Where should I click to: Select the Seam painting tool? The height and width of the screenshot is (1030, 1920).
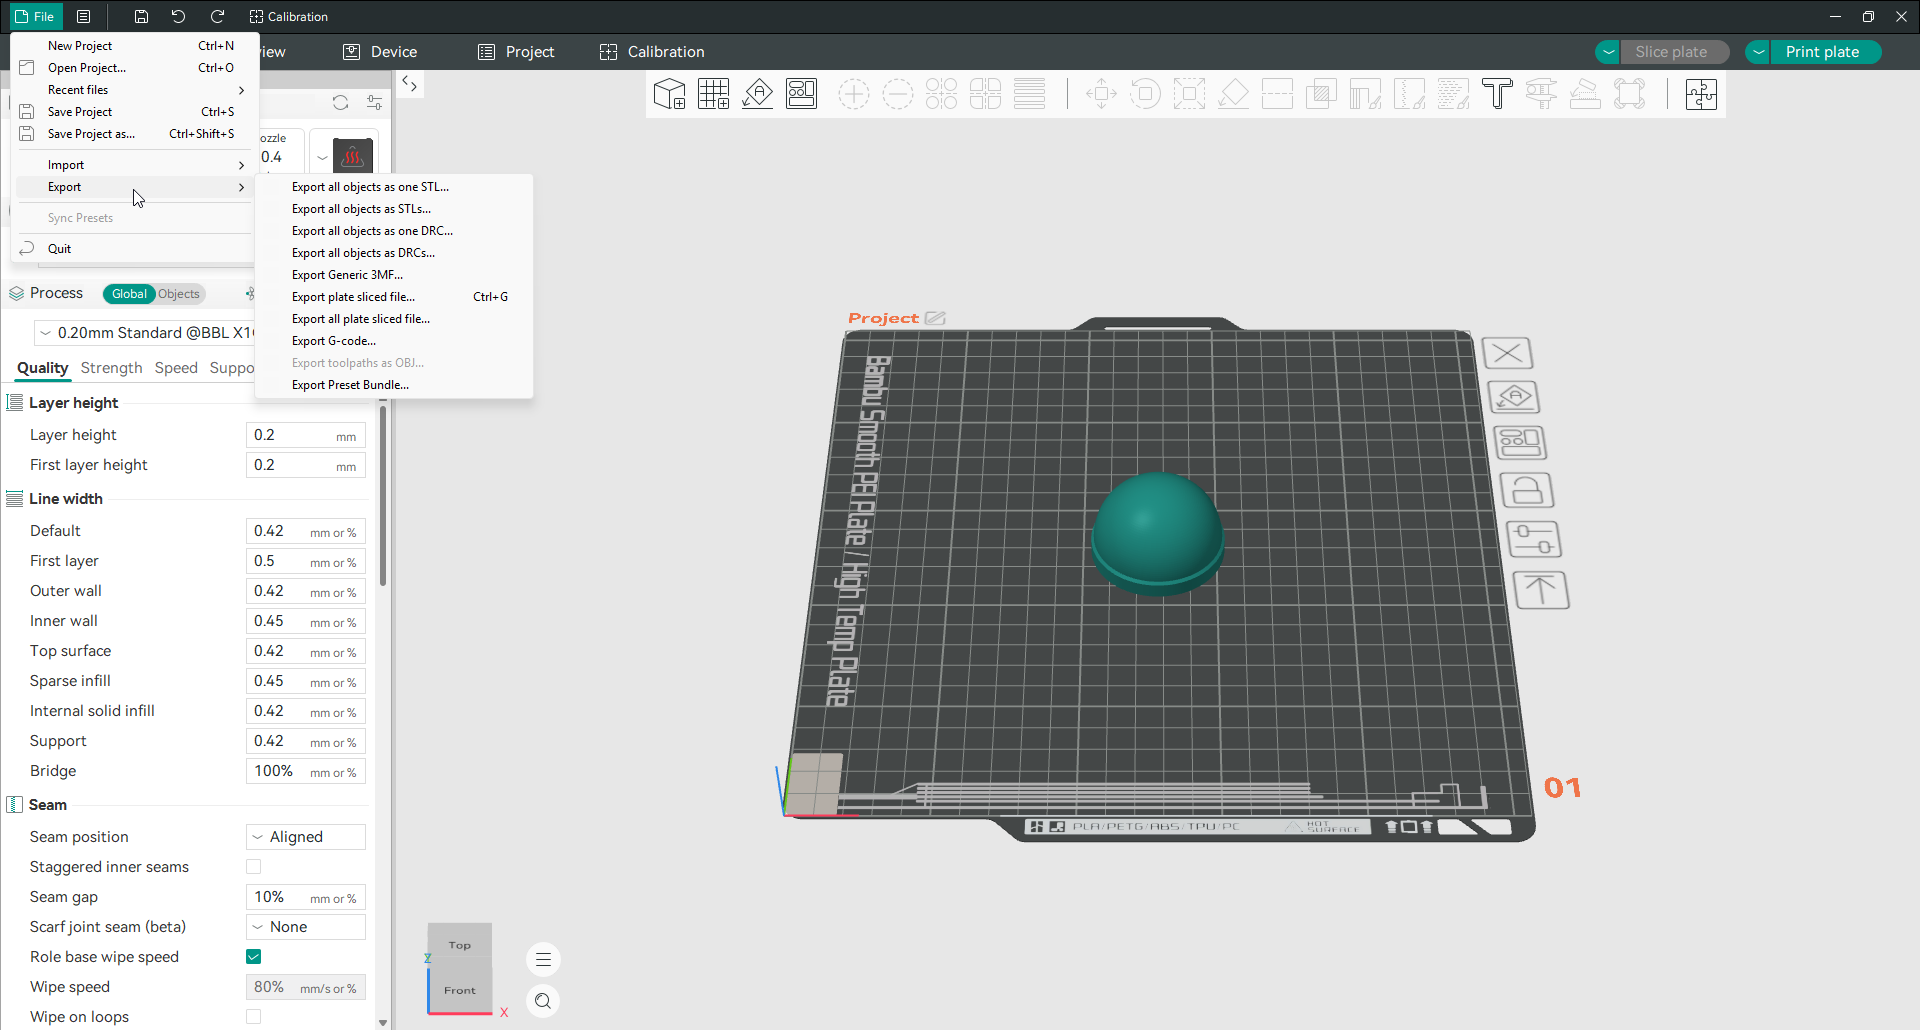pos(1409,94)
